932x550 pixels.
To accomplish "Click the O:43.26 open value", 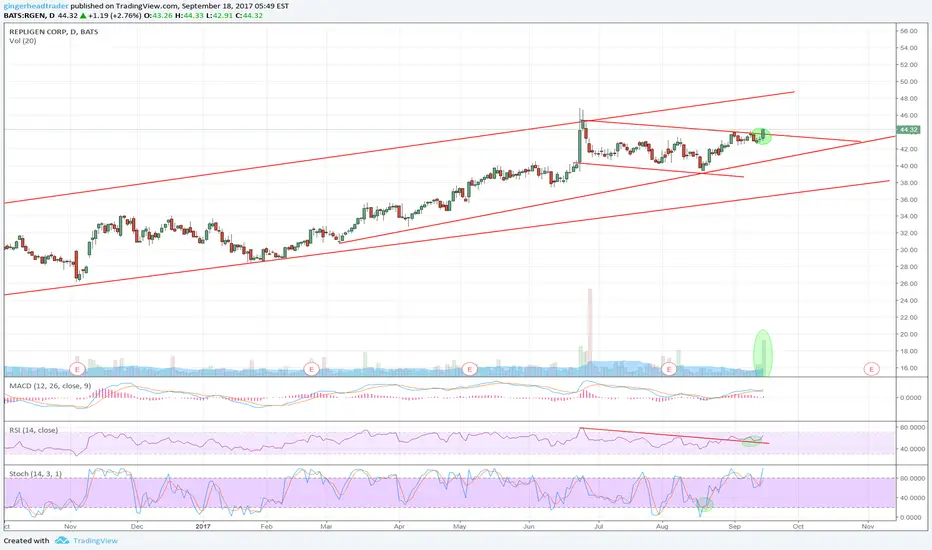I will coord(158,15).
